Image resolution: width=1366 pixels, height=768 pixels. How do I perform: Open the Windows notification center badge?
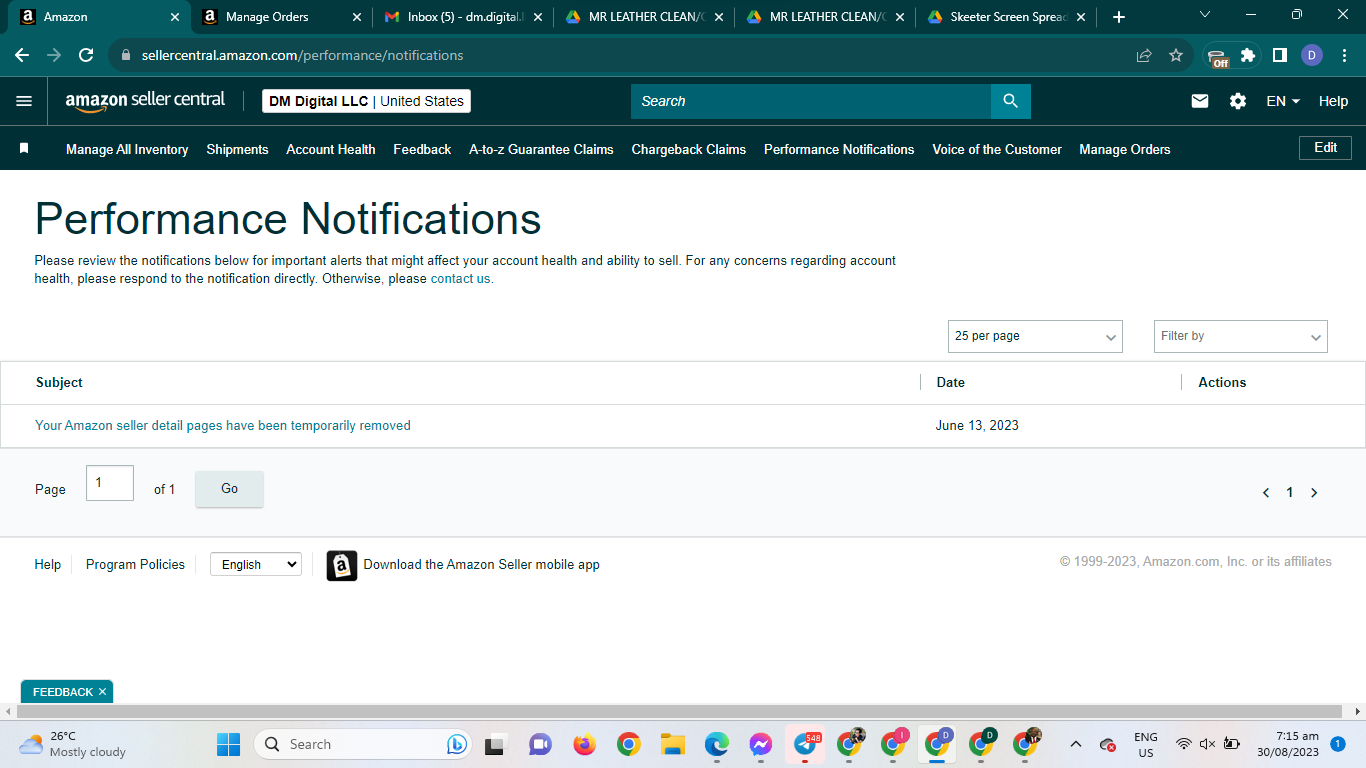pyautogui.click(x=1337, y=744)
